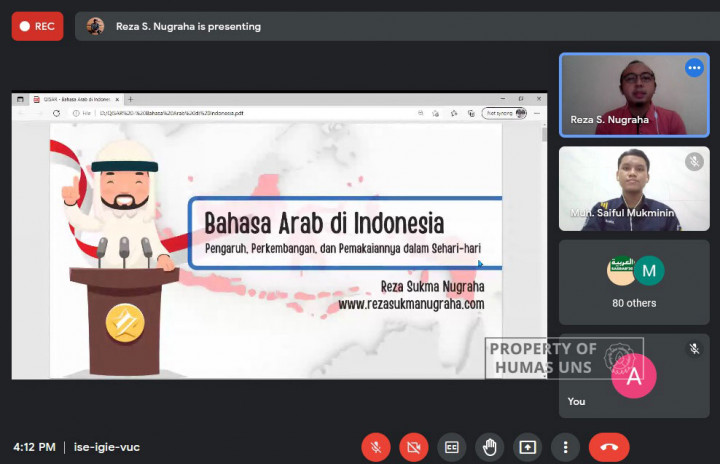Click the green 'M' participant avatar
This screenshot has width=720, height=464.
point(649,271)
